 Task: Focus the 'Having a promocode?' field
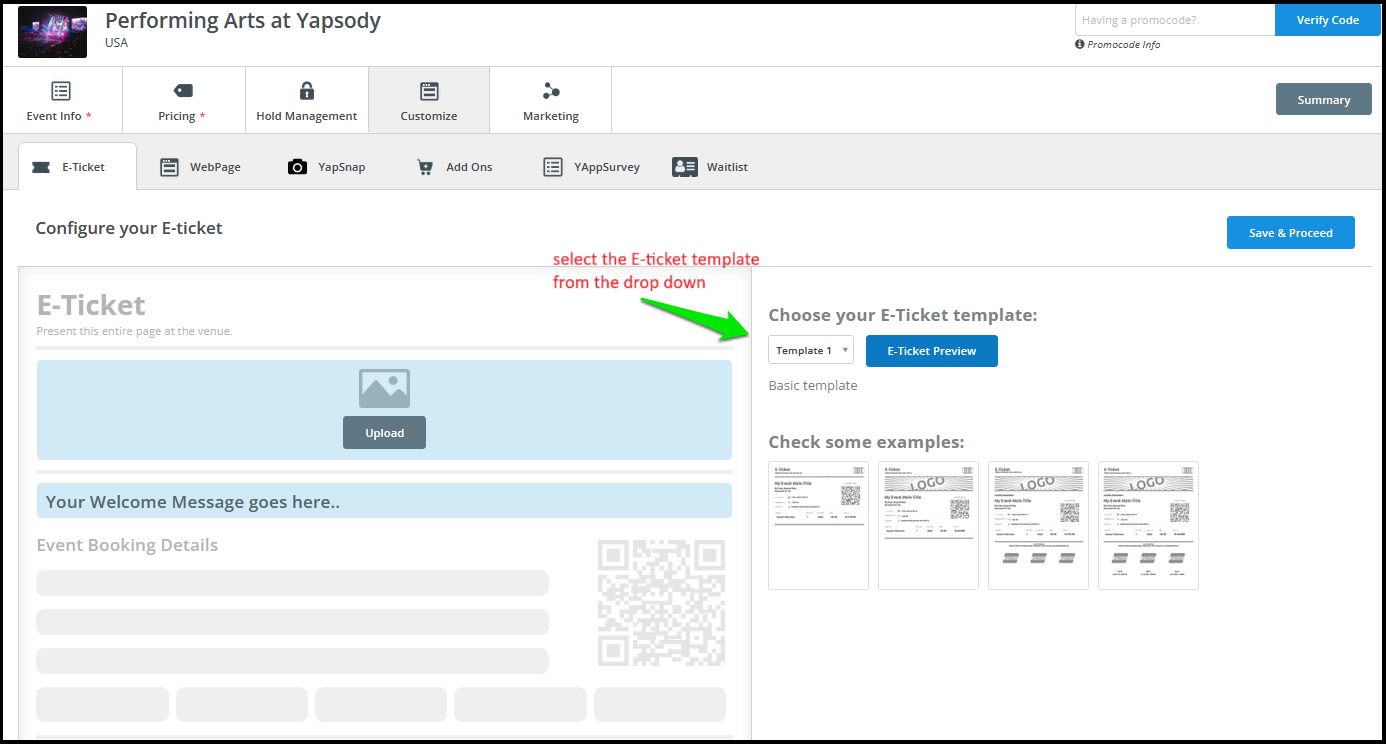coord(1175,20)
